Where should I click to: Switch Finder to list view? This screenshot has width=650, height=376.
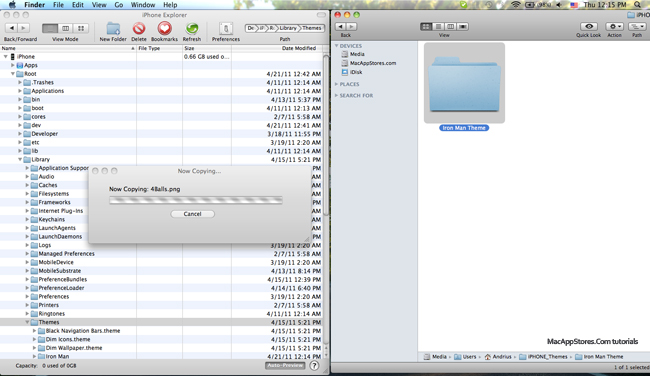[438, 27]
